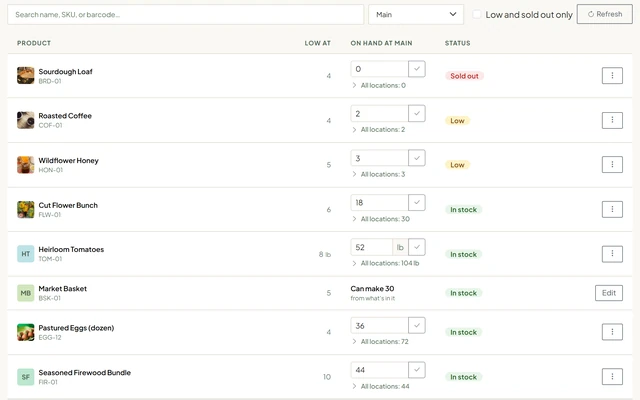Click In stock badge for Cut Flower Bunch

point(463,210)
